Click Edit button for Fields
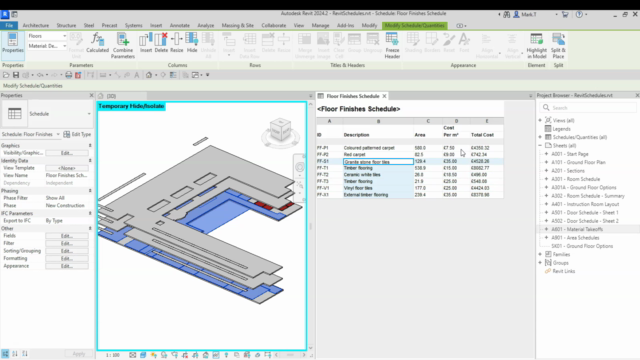This screenshot has width=640, height=360. pos(67,236)
